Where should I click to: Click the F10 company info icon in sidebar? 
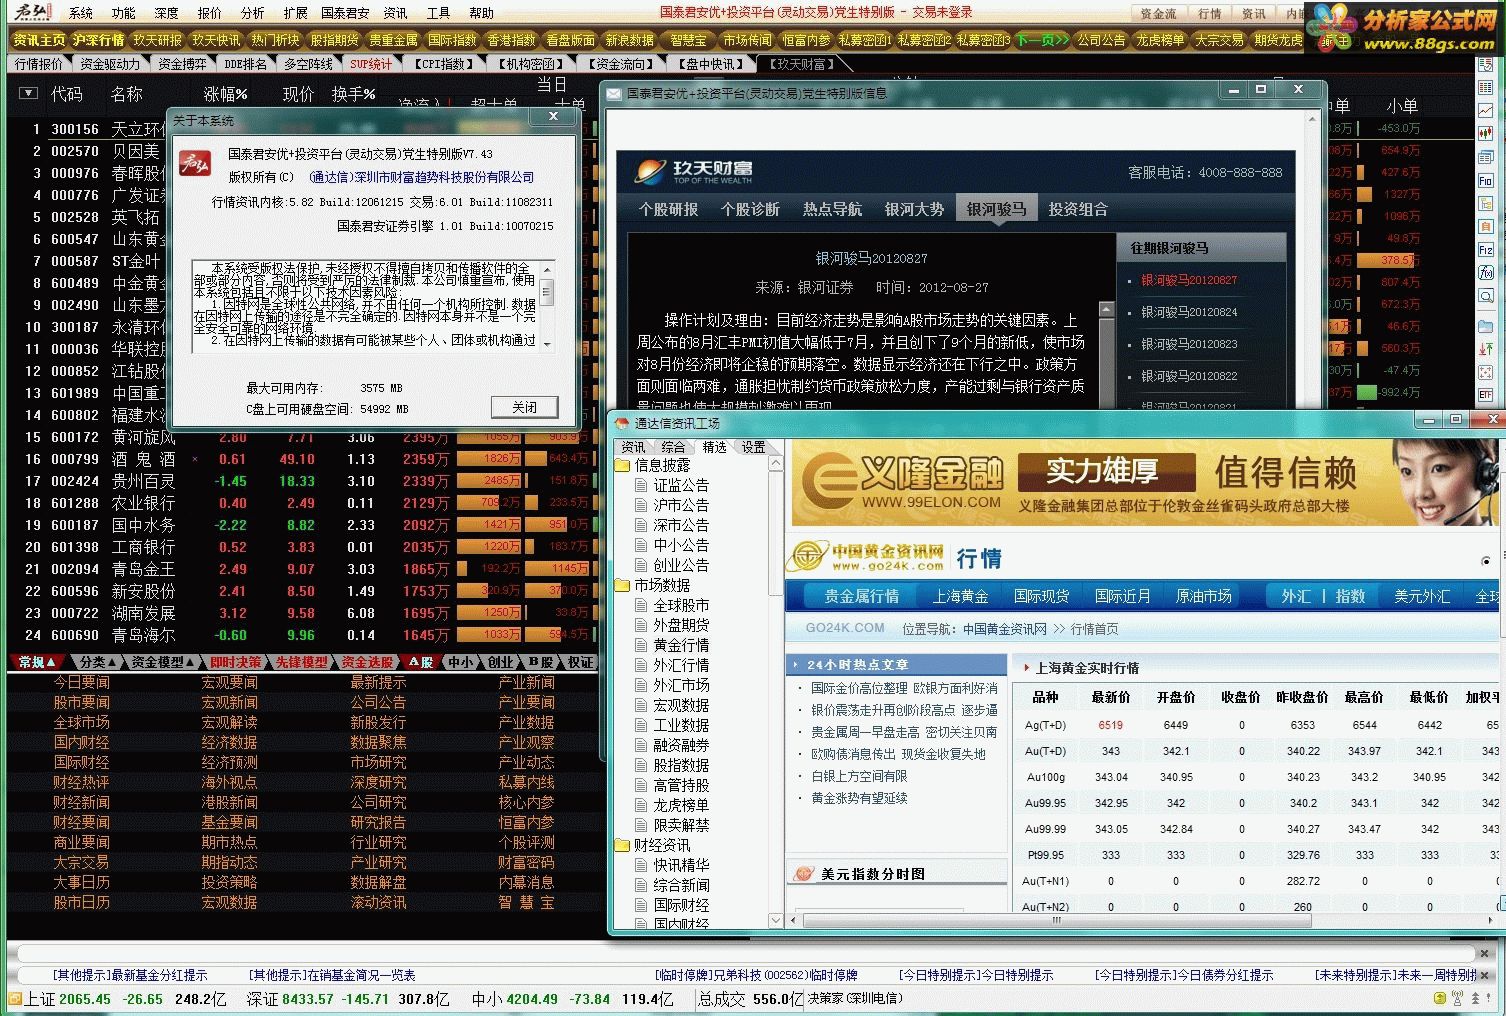click(x=1485, y=180)
